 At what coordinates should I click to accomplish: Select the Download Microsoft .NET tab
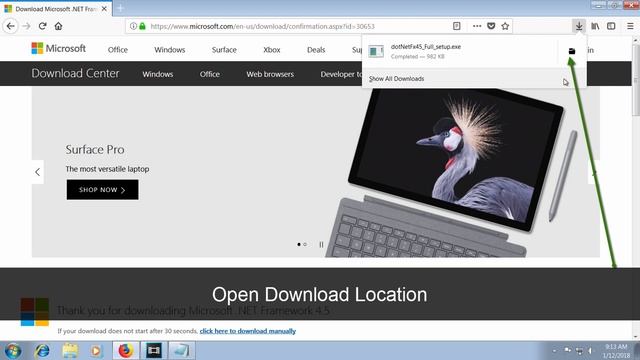[x=56, y=9]
